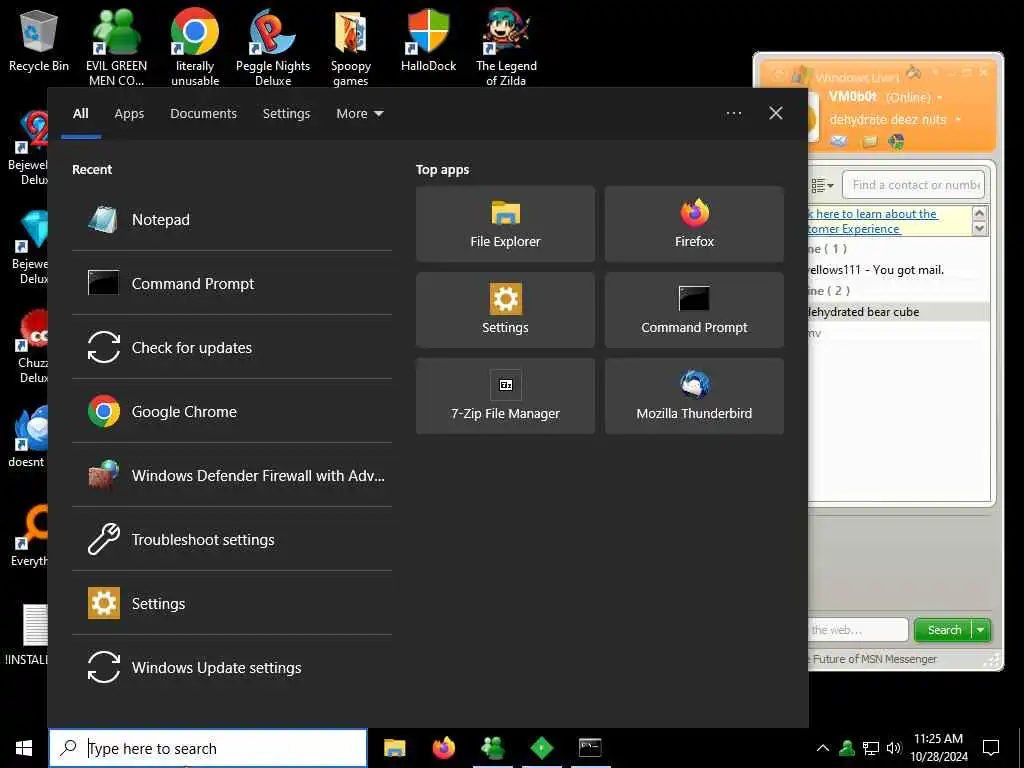Screen dimensions: 1024x768
Task: Open dehydrate deez nuts personal message dropdown
Action: tap(958, 120)
